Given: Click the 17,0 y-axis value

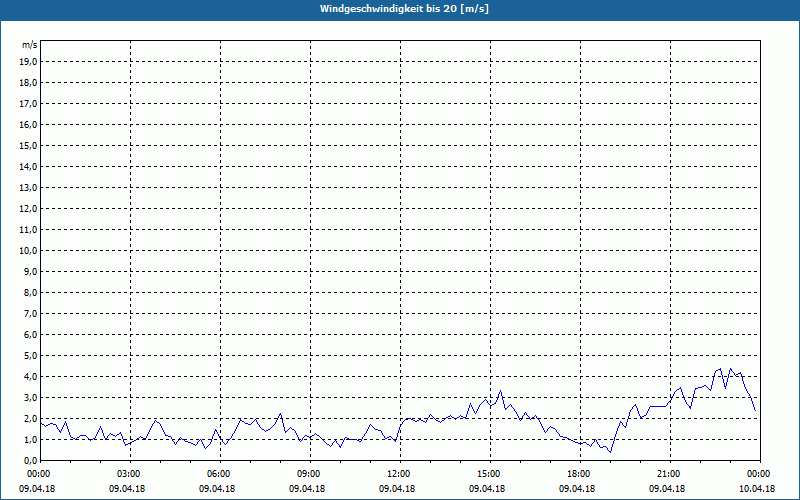Looking at the screenshot, I should (28, 104).
